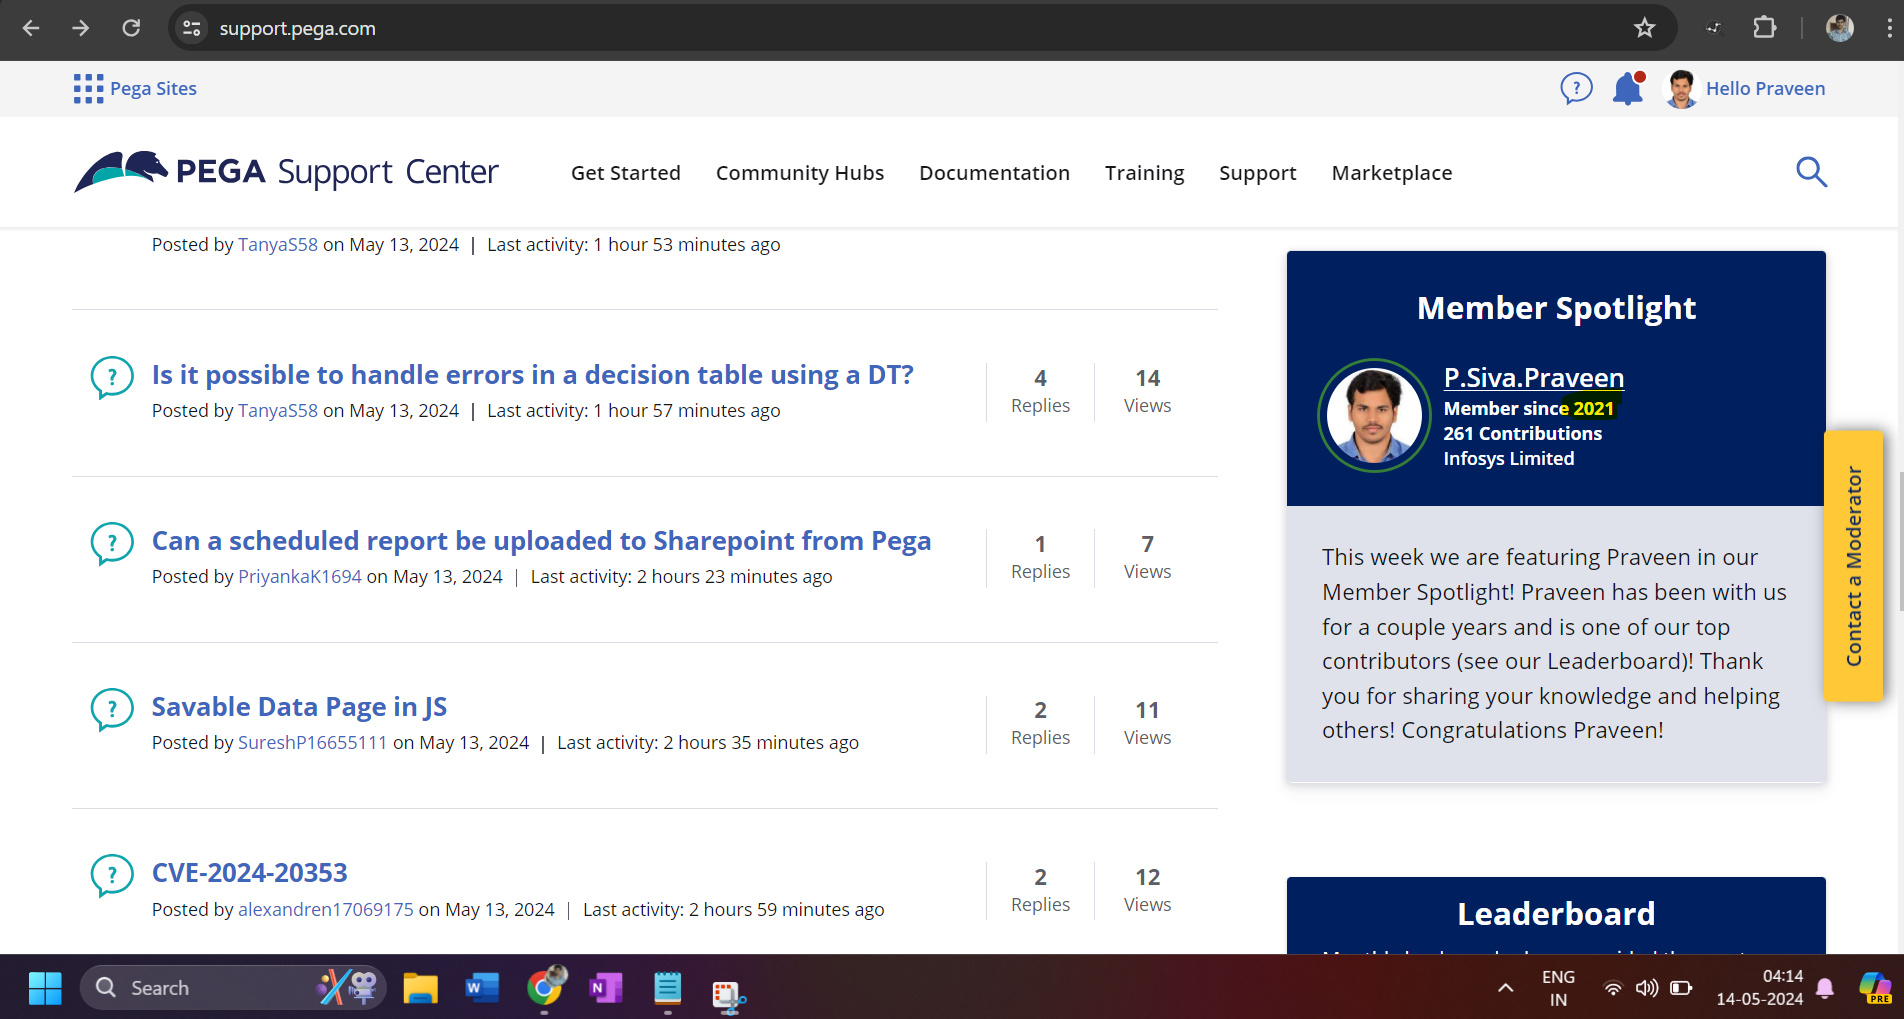The height and width of the screenshot is (1019, 1904).
Task: Open CVE-2024-20353 post
Action: (249, 872)
